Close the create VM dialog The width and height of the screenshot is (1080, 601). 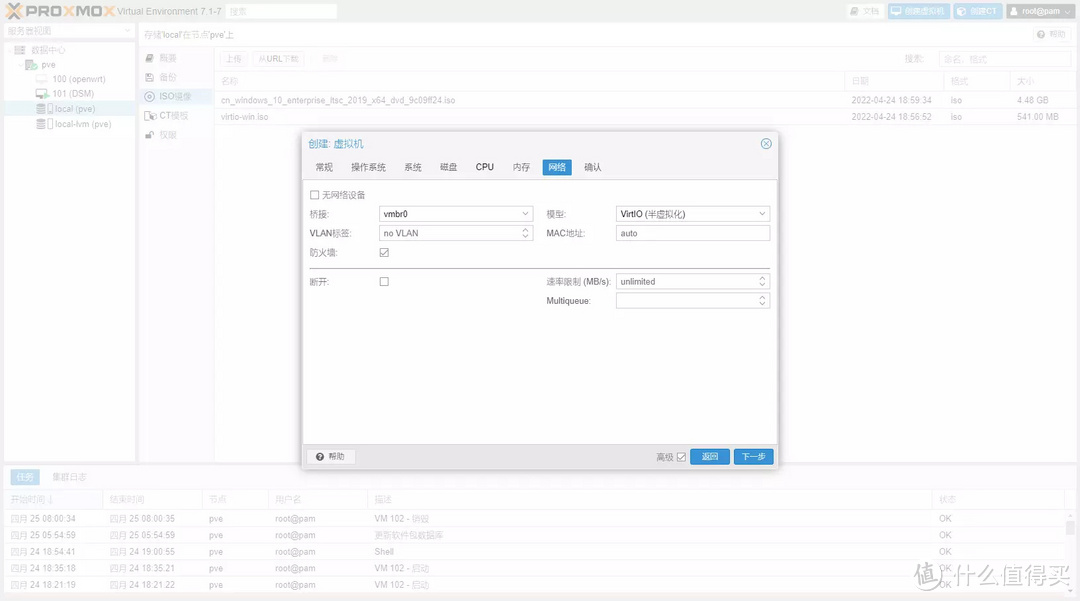766,143
